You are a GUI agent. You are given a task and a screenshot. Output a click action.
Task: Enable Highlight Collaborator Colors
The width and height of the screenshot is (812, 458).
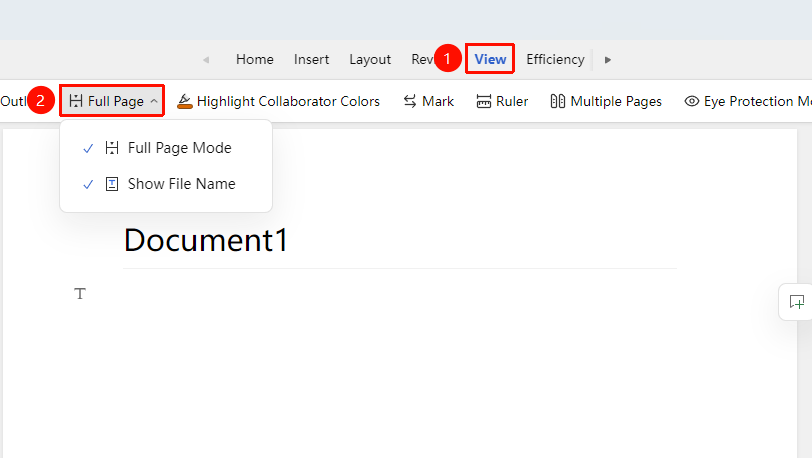[x=278, y=101]
